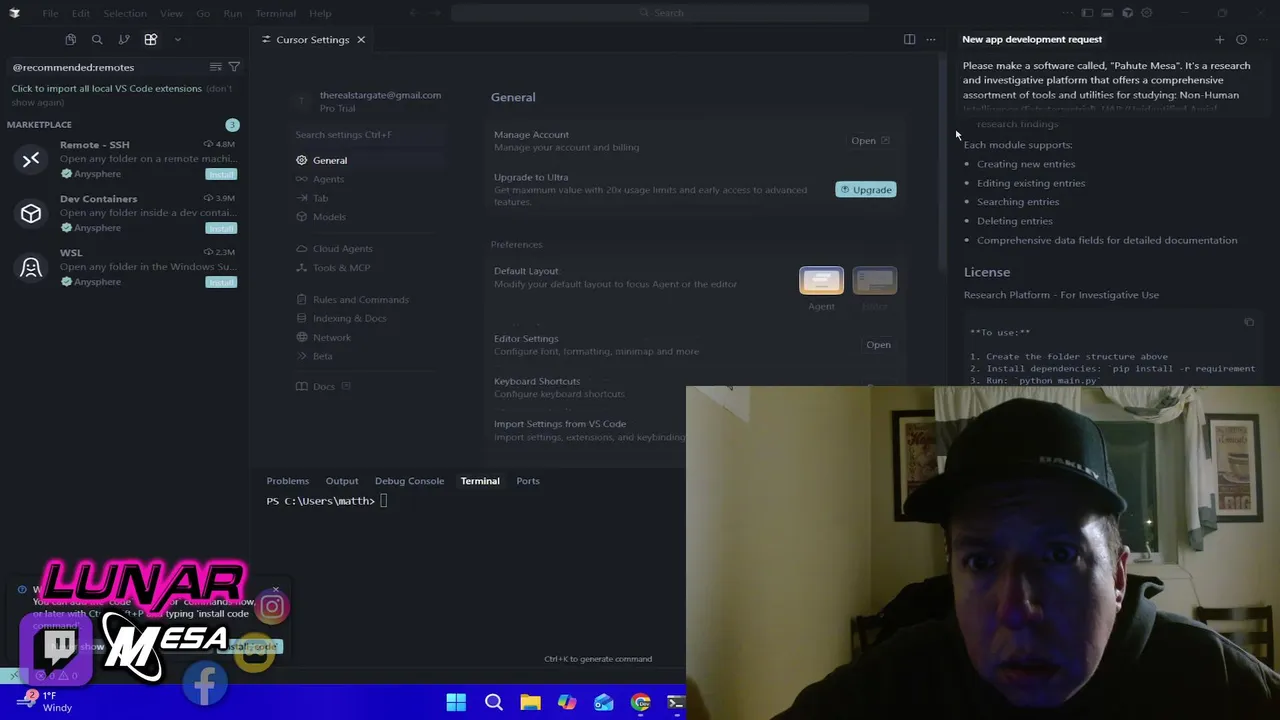Upgrade to Ultra with Upgrade button
This screenshot has height=720, width=1280.
866,189
